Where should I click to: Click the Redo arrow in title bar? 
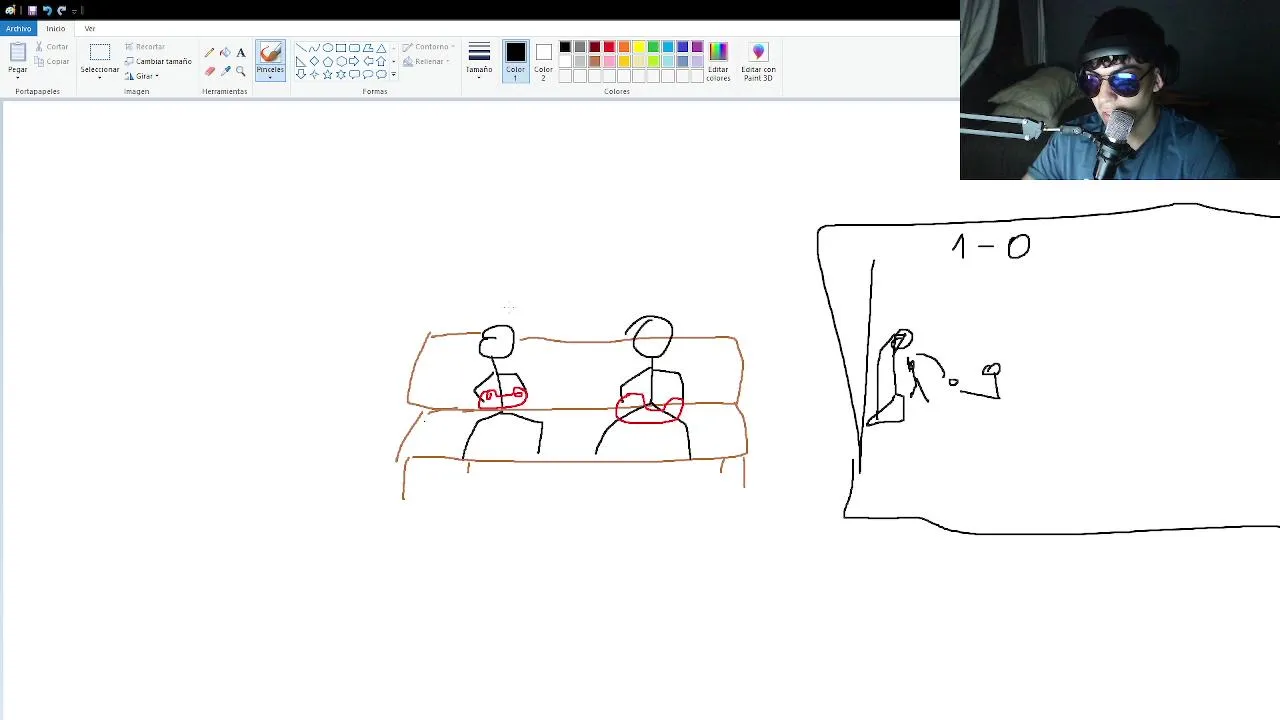click(x=61, y=10)
